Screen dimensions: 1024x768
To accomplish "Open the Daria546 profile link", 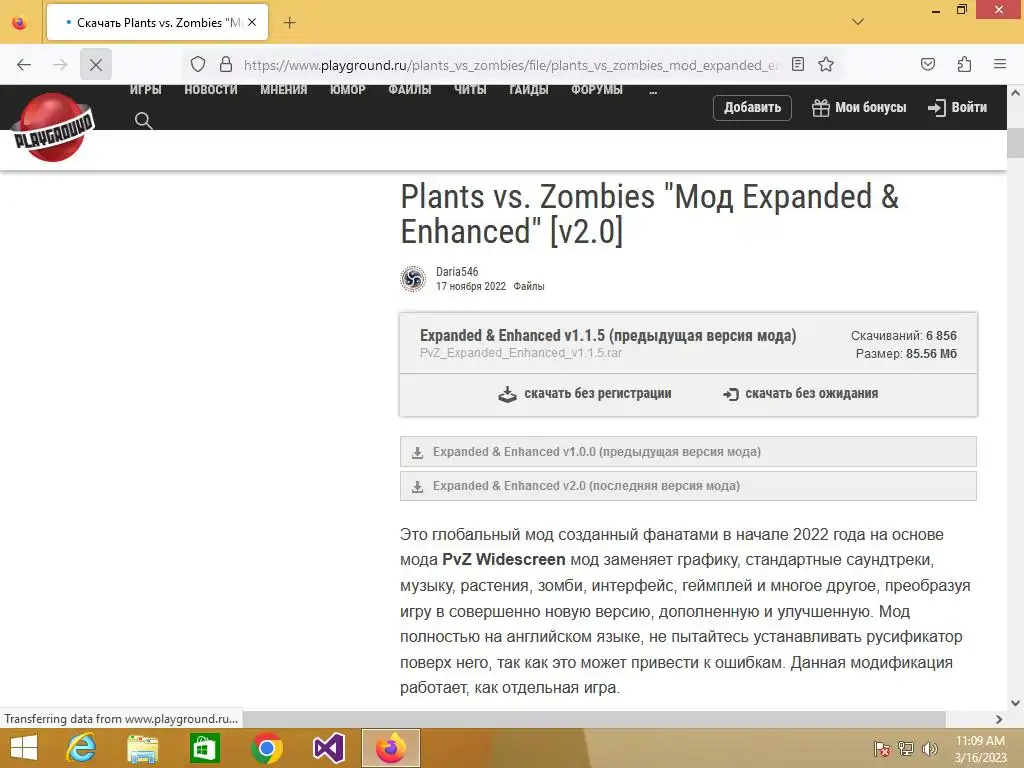I will pyautogui.click(x=457, y=272).
